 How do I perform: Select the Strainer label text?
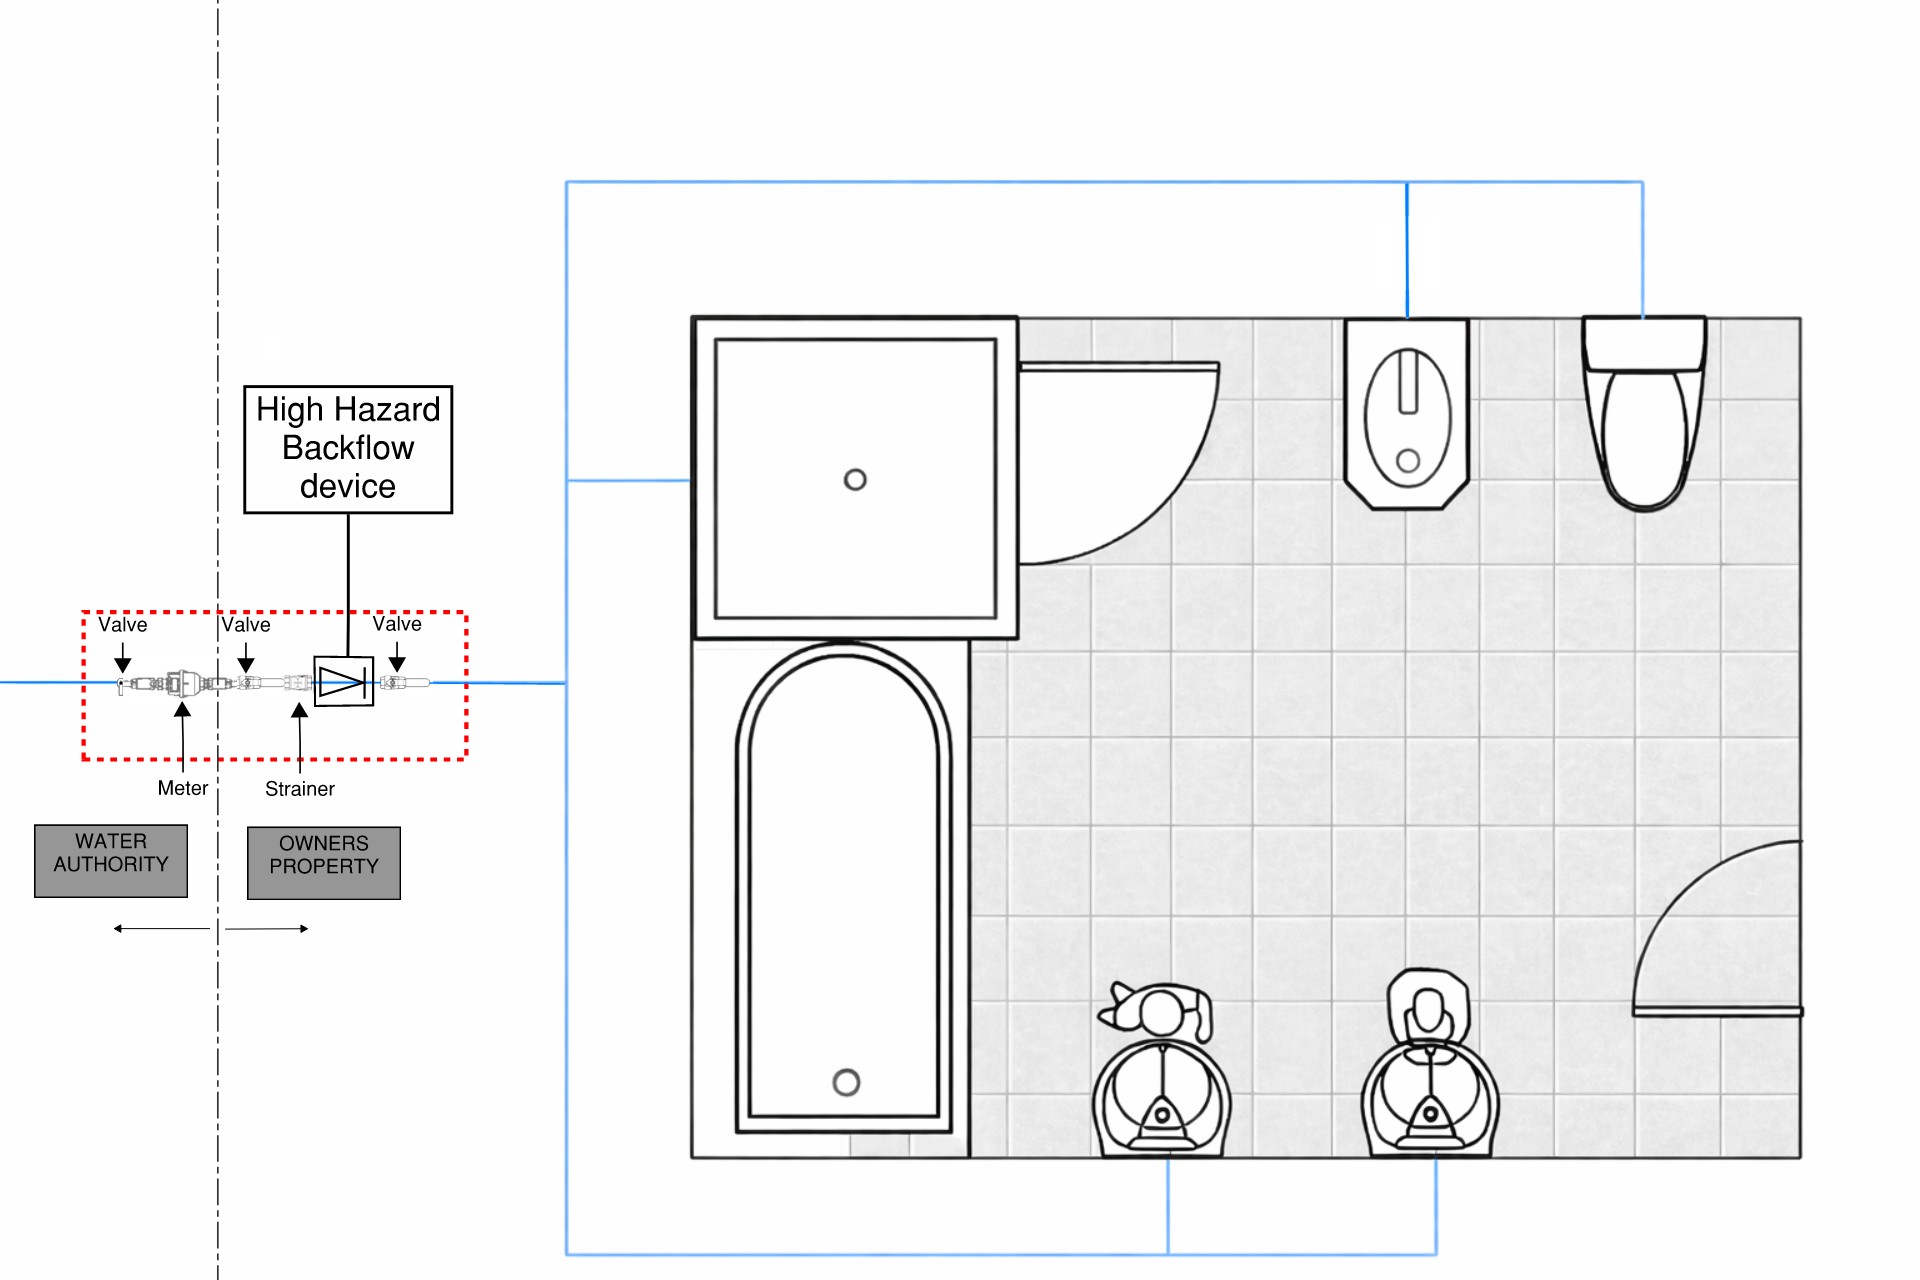pyautogui.click(x=300, y=789)
